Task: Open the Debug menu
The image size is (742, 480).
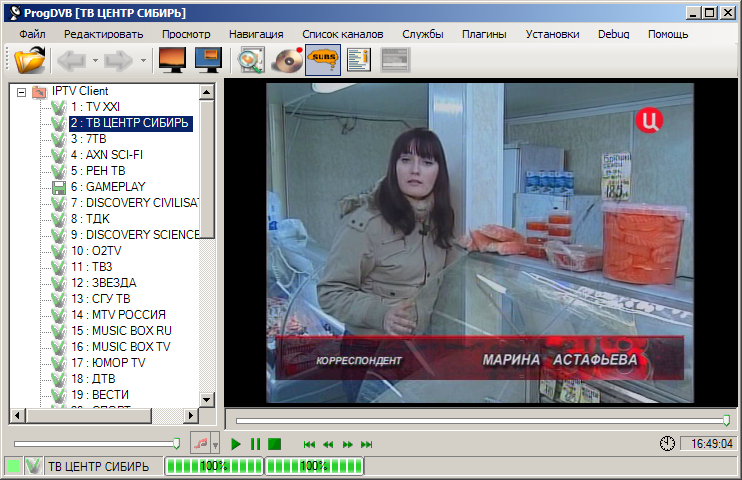Action: coord(613,34)
